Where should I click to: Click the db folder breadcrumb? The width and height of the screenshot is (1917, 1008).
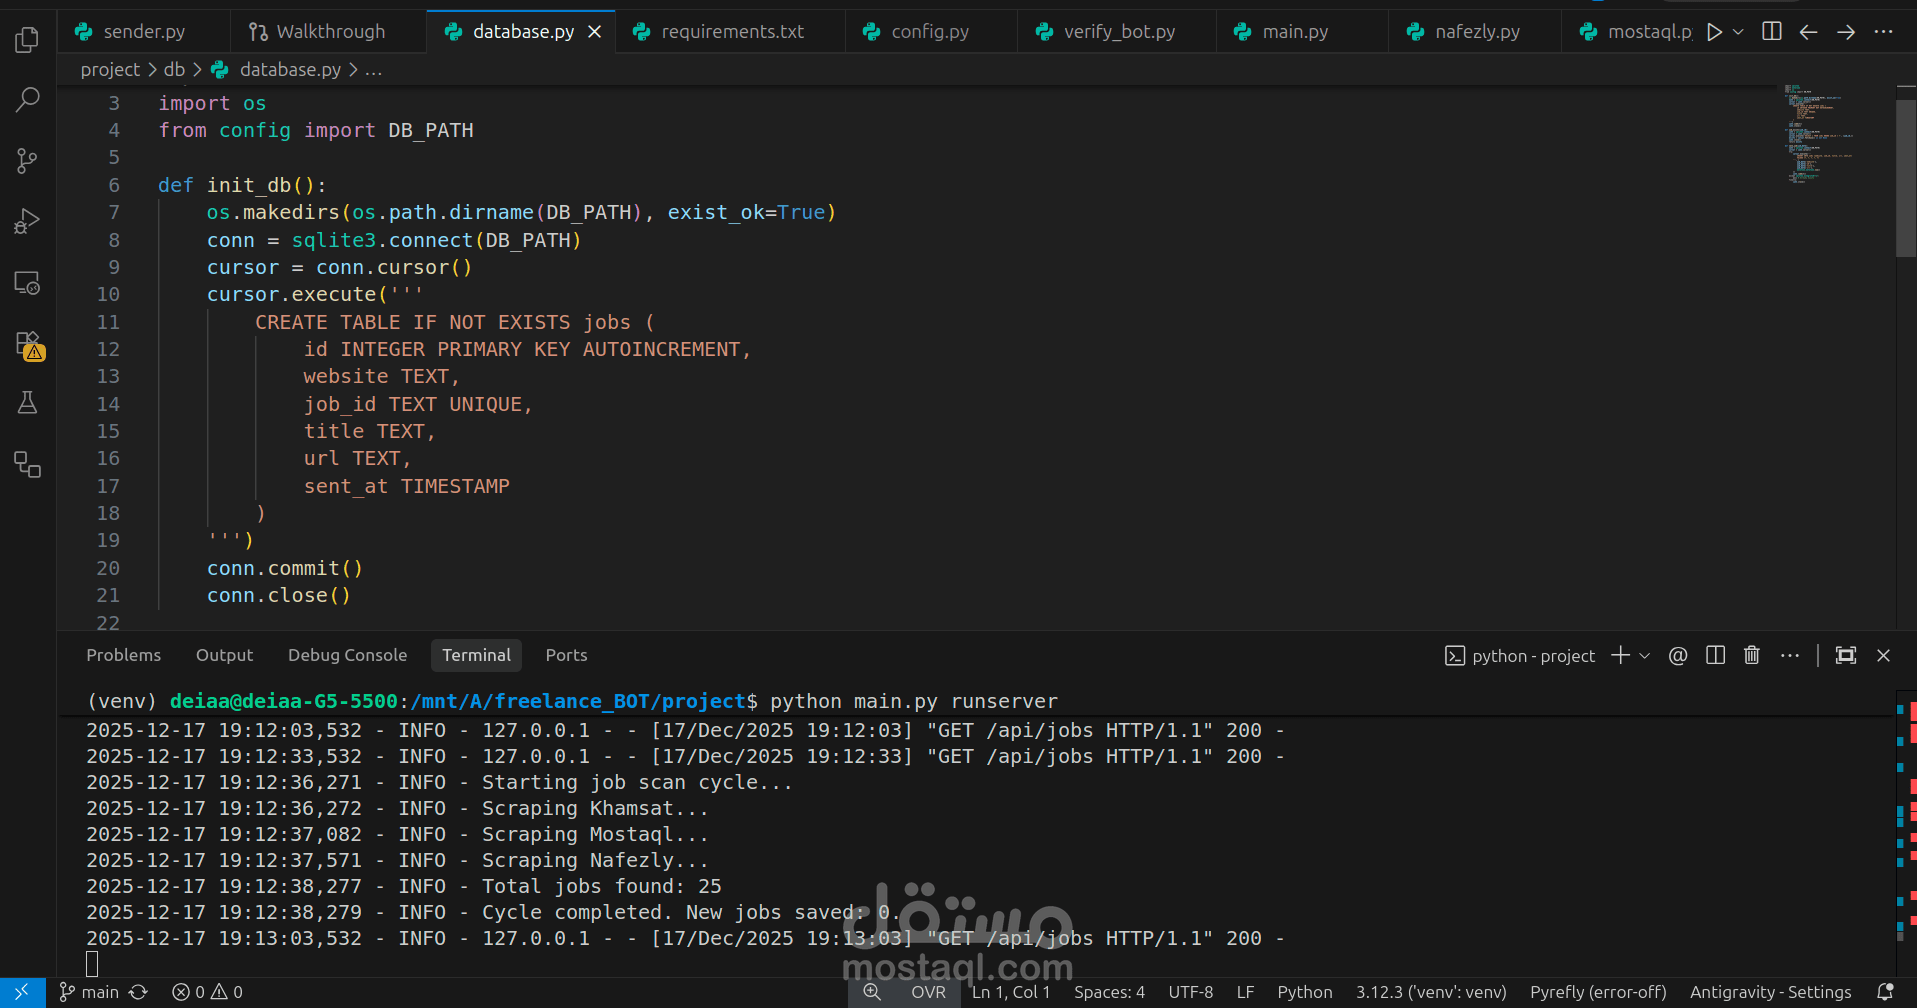click(x=174, y=70)
